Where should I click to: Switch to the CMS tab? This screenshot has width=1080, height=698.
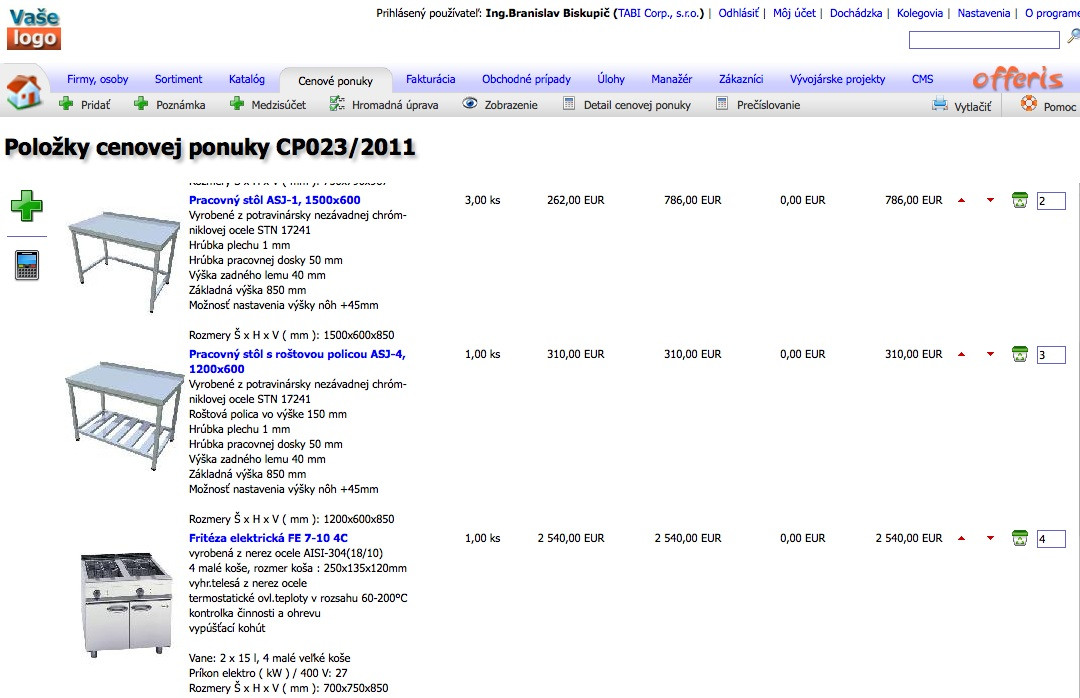[x=923, y=79]
